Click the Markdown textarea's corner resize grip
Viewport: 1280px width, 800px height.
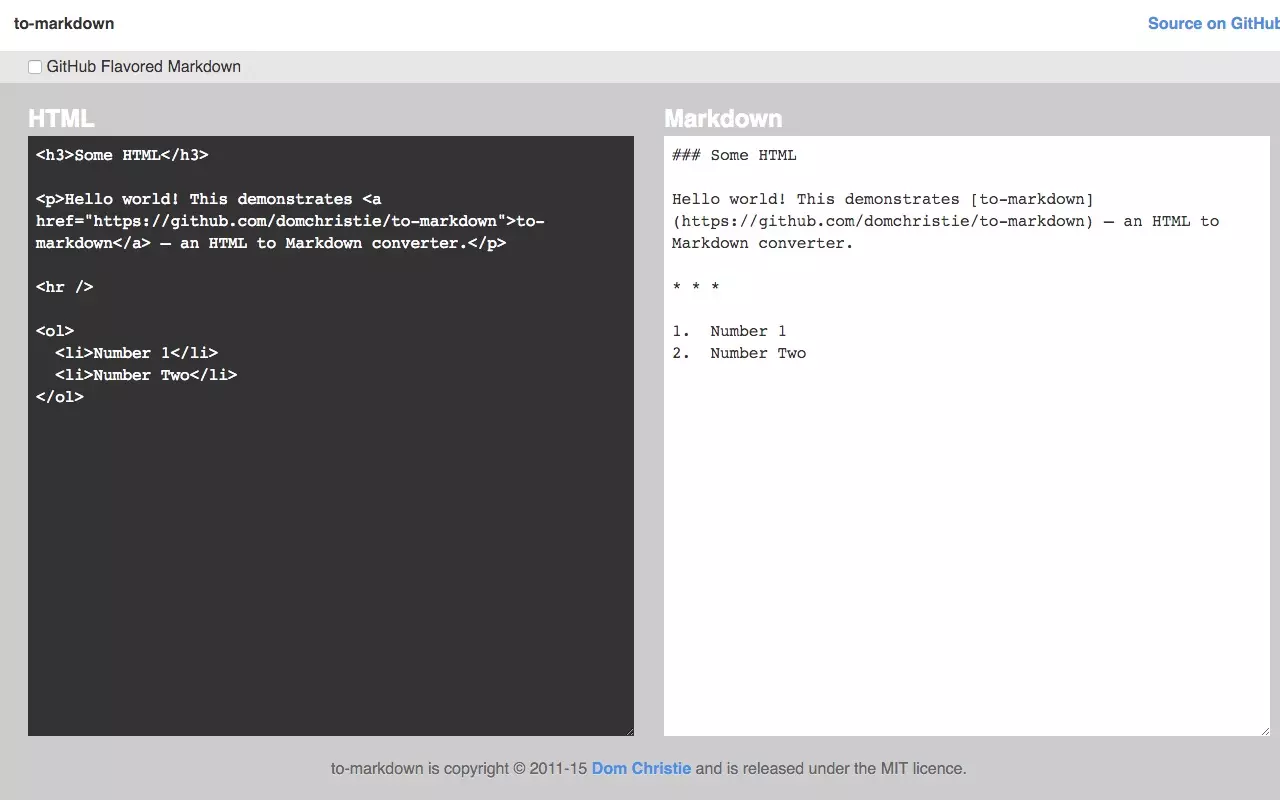point(1264,730)
